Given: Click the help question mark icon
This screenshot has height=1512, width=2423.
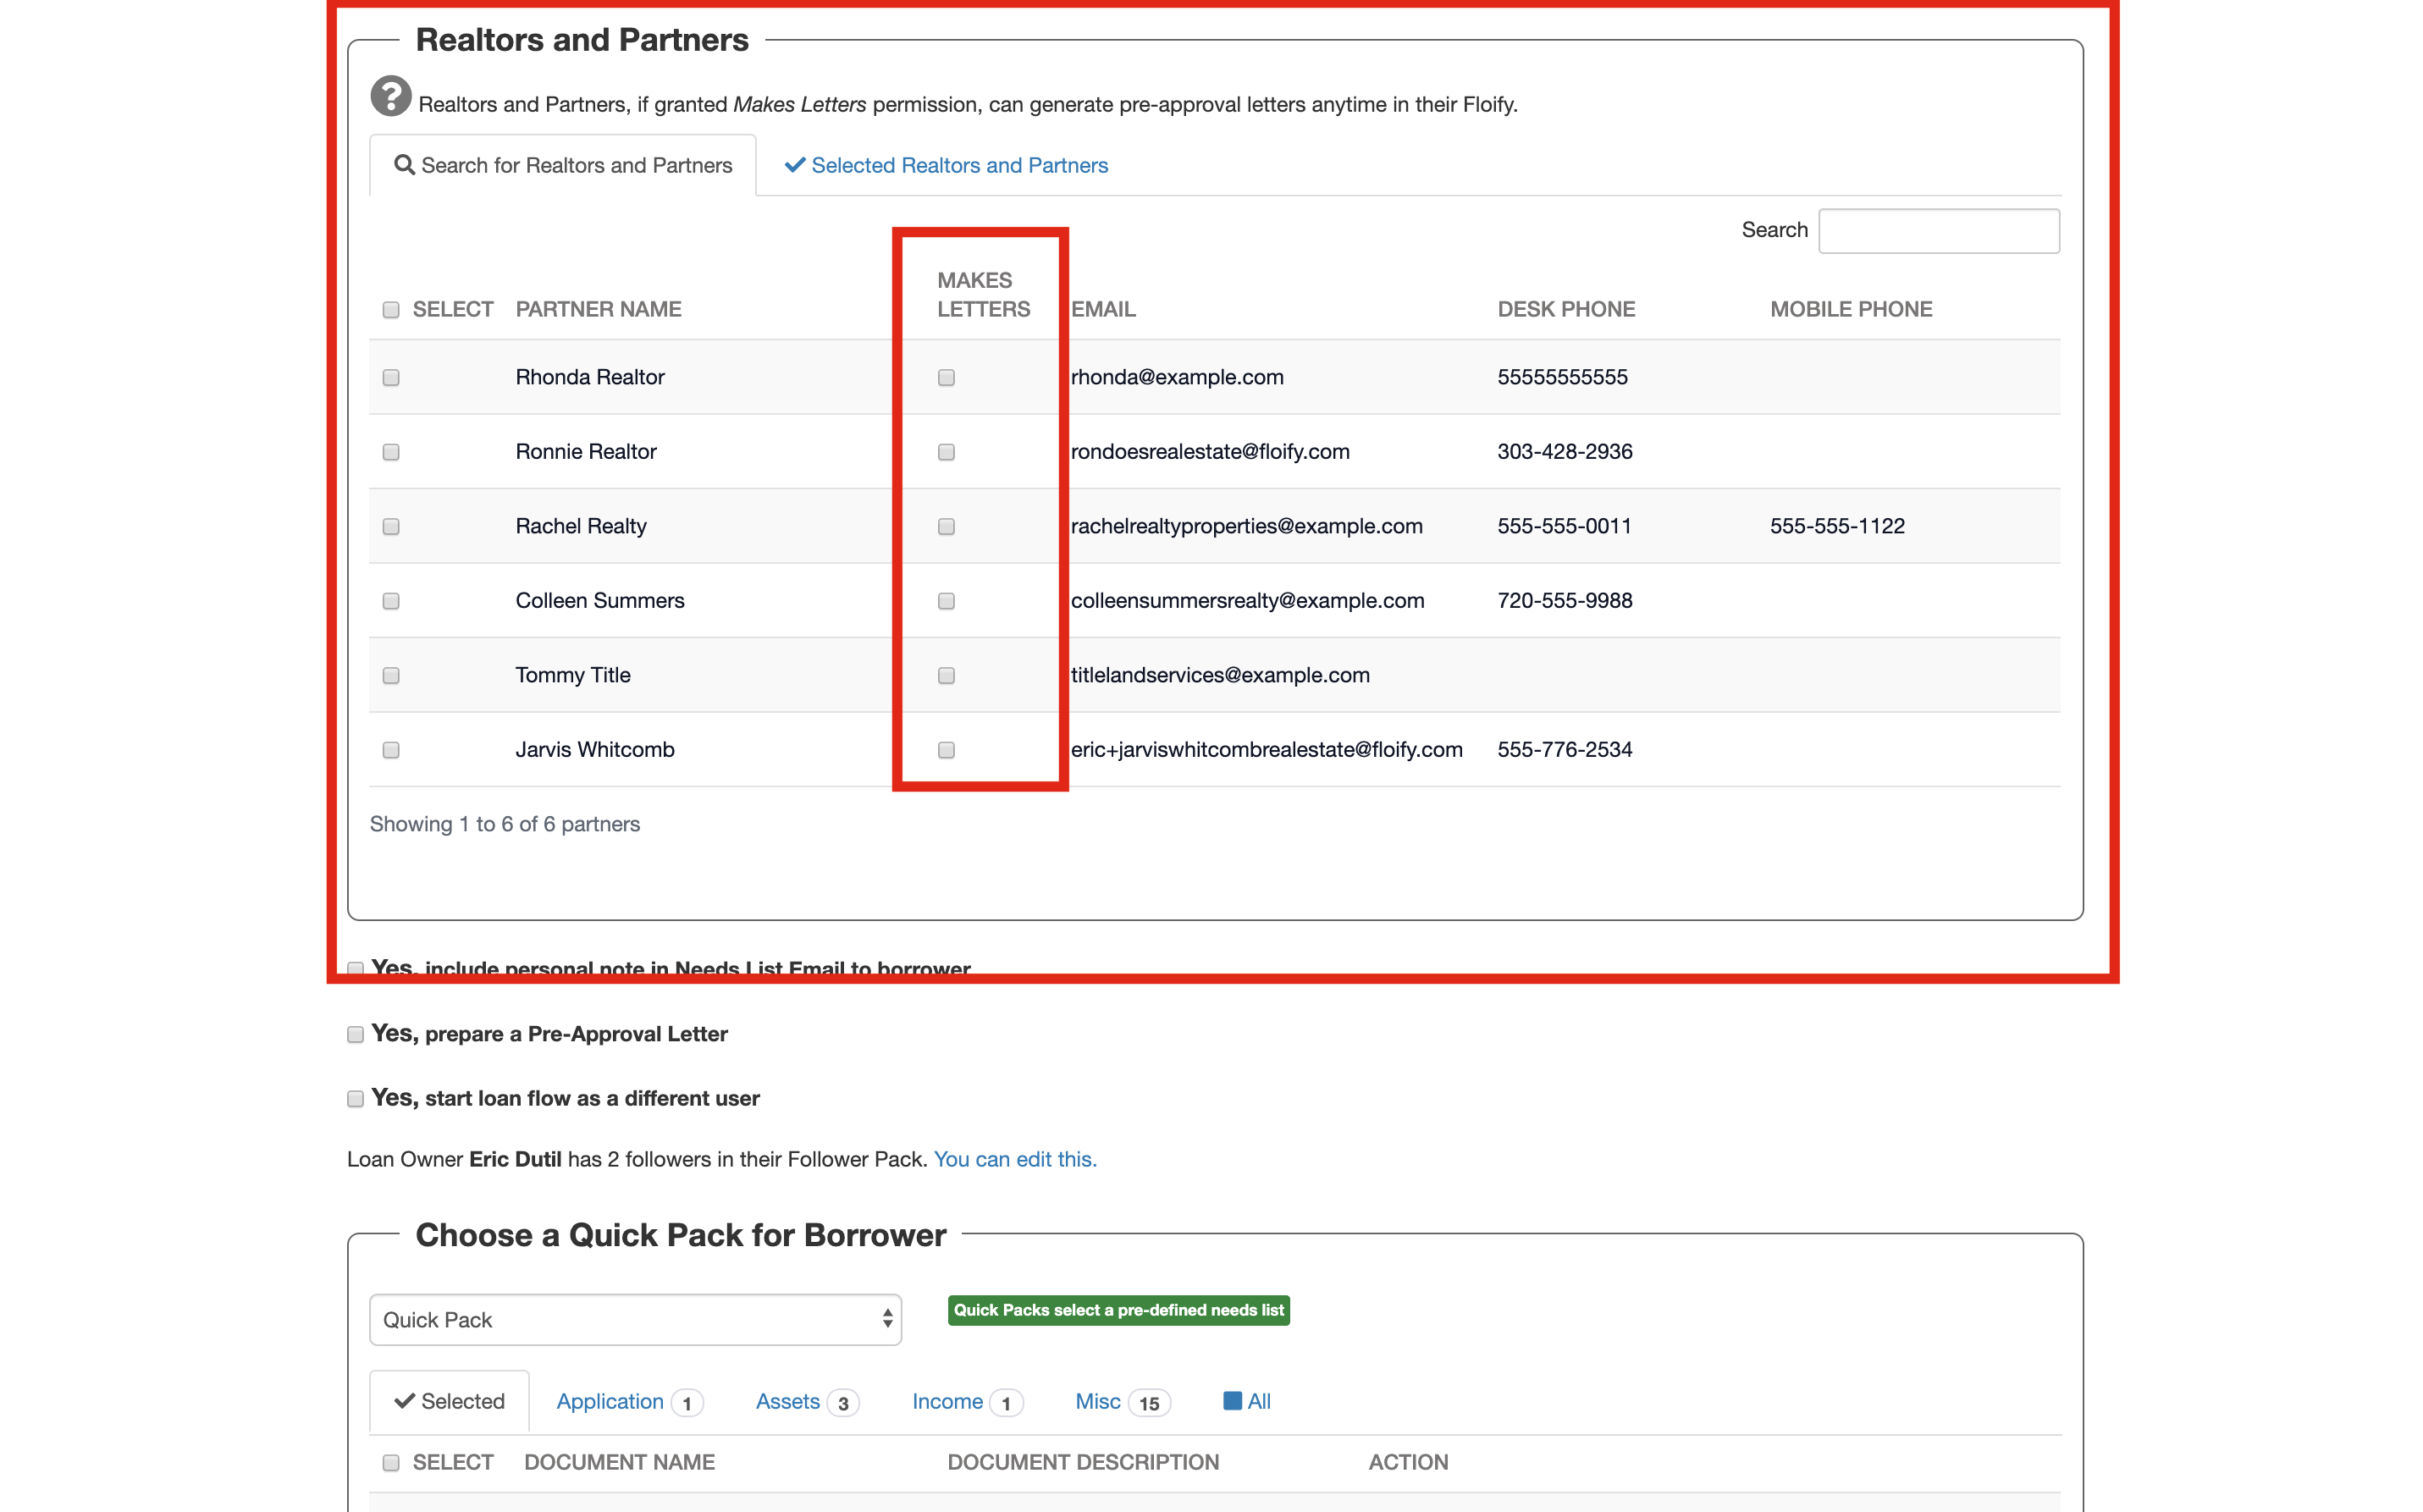Looking at the screenshot, I should [390, 96].
